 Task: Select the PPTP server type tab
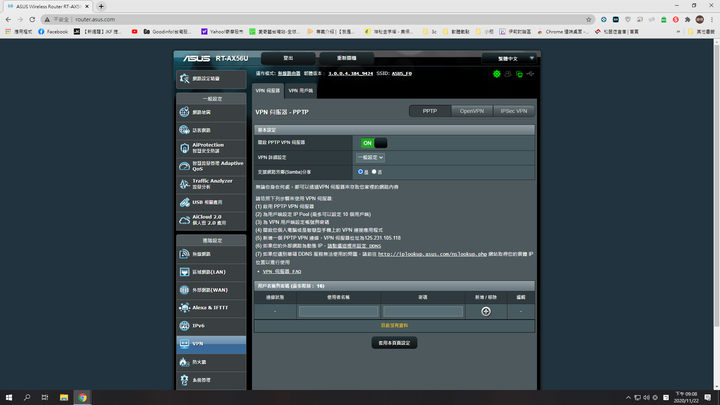point(430,111)
